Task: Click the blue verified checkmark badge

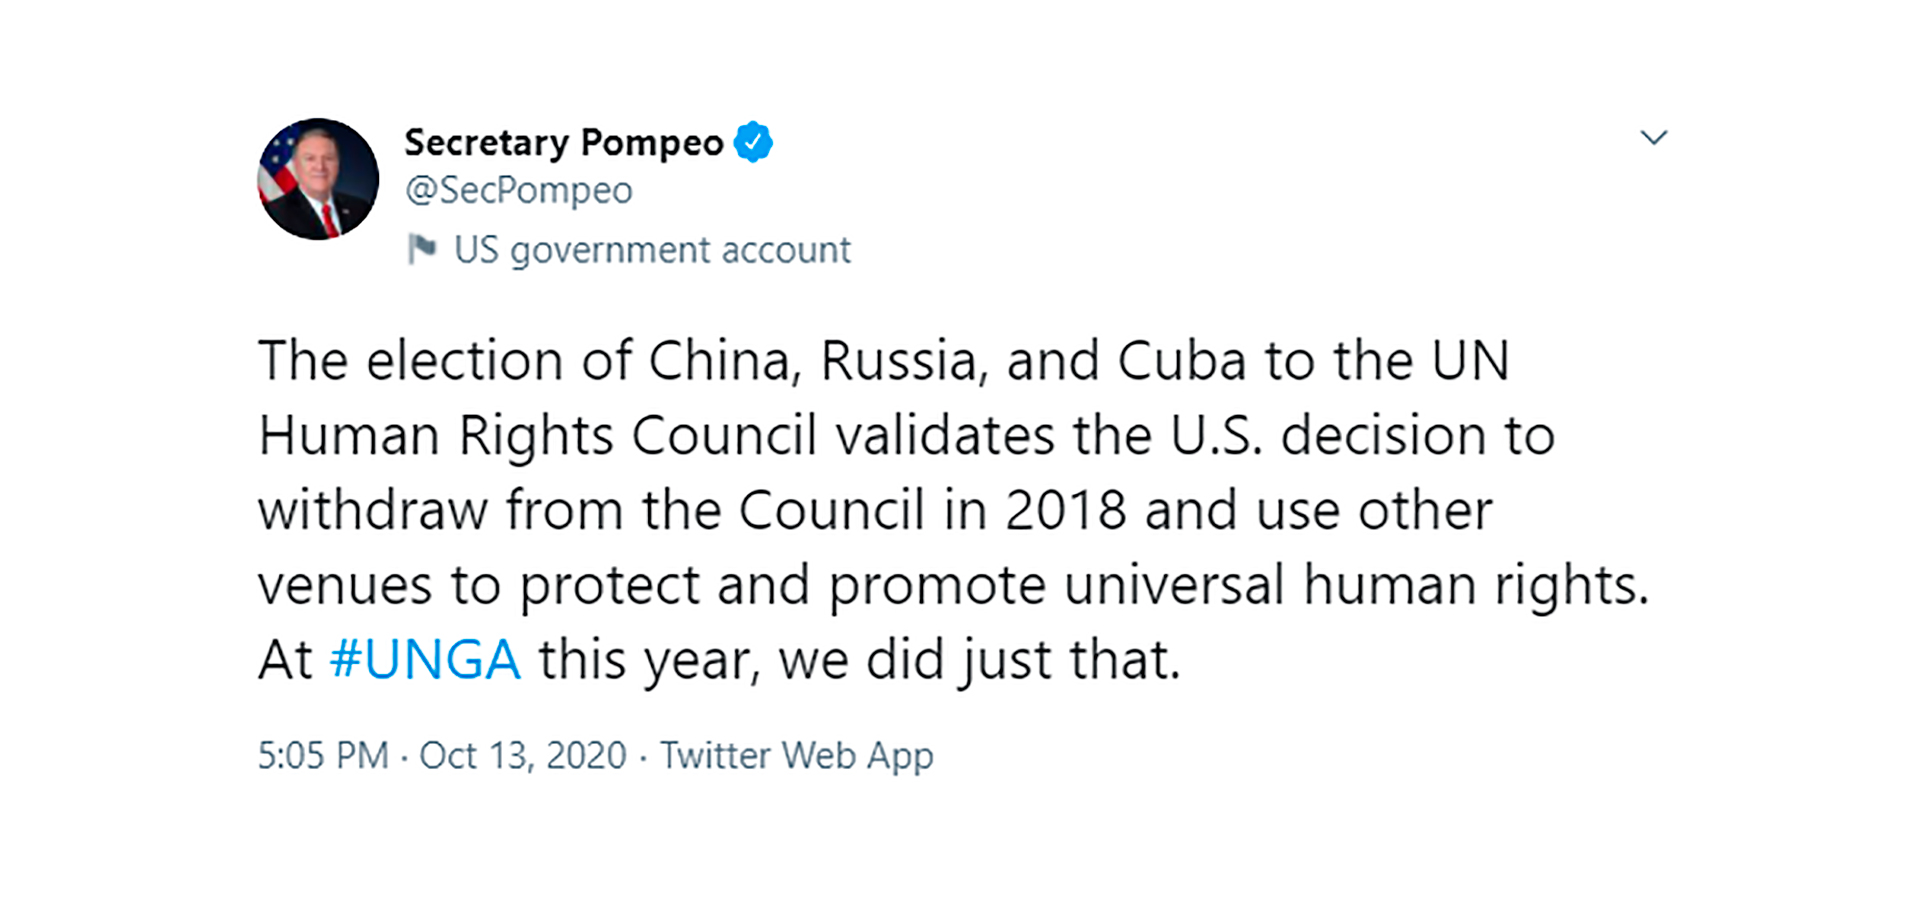Action: 753,142
